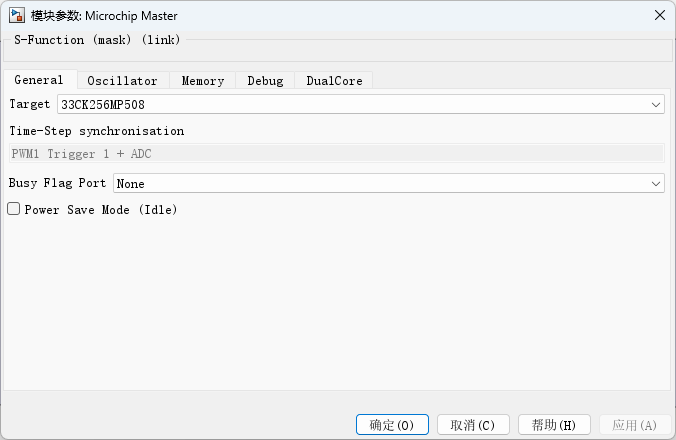Confirm with the 确定(O) button
Image resolution: width=676 pixels, height=440 pixels.
[392, 425]
